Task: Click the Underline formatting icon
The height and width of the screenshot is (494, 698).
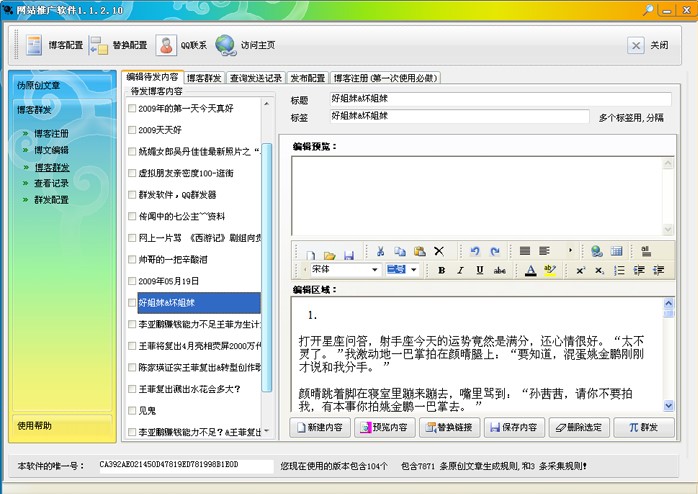Action: 481,270
